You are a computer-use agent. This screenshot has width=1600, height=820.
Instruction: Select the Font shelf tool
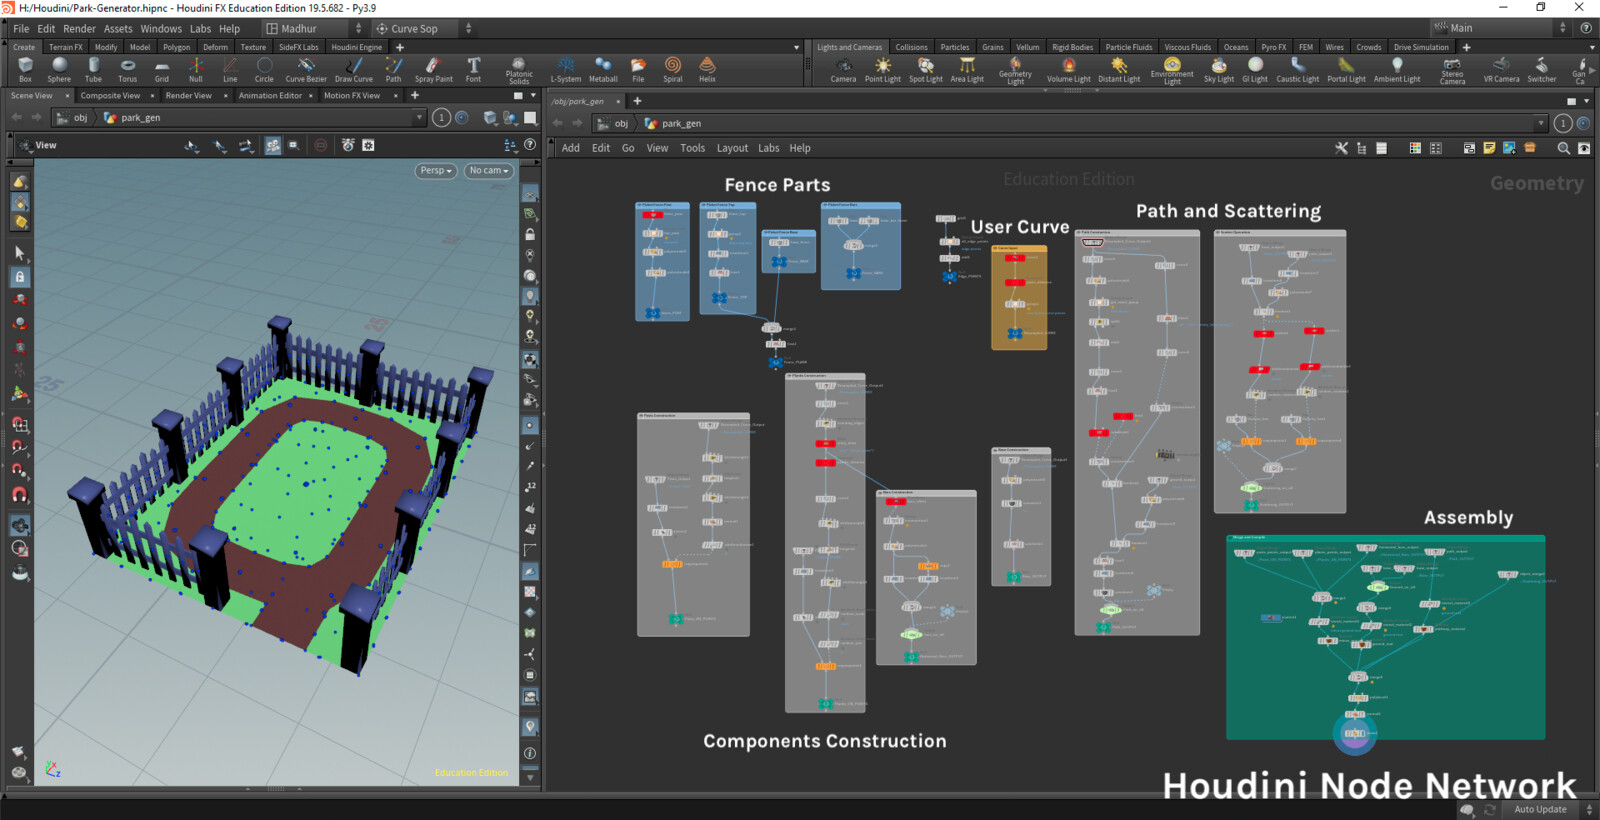point(473,69)
